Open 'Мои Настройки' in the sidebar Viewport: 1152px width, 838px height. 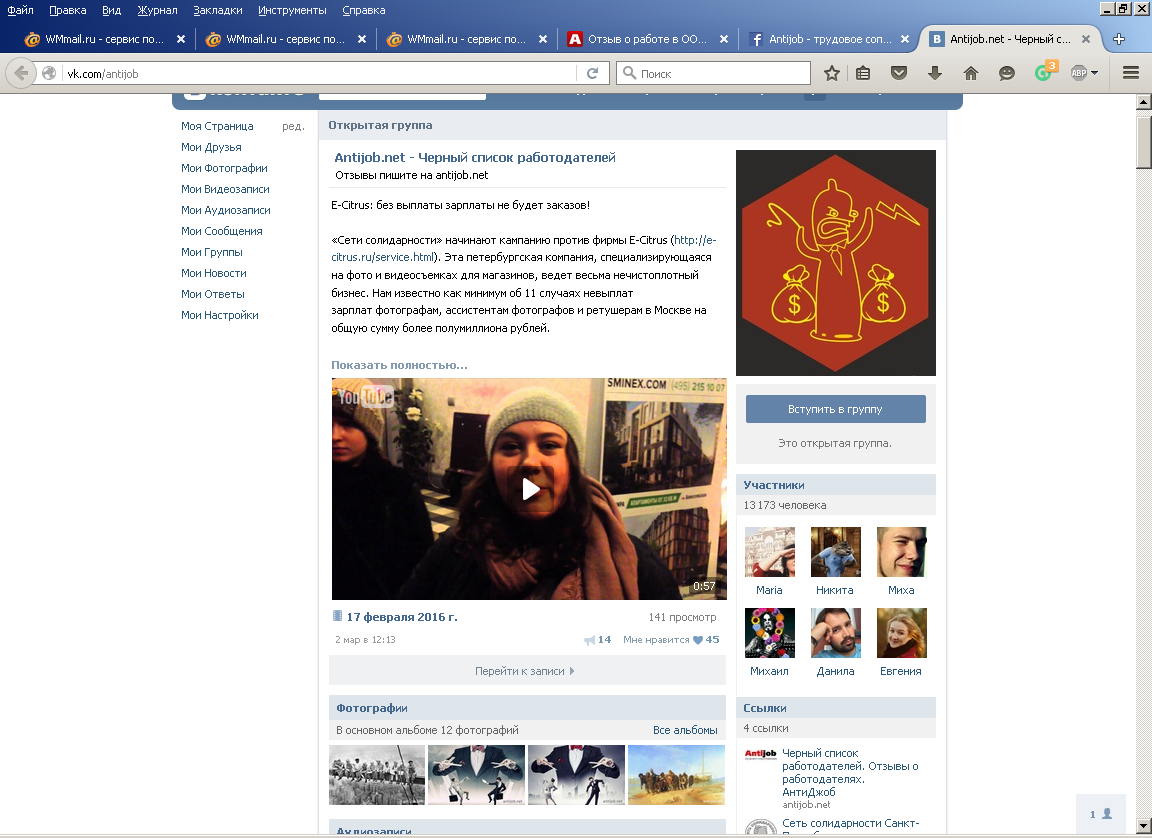pos(220,315)
